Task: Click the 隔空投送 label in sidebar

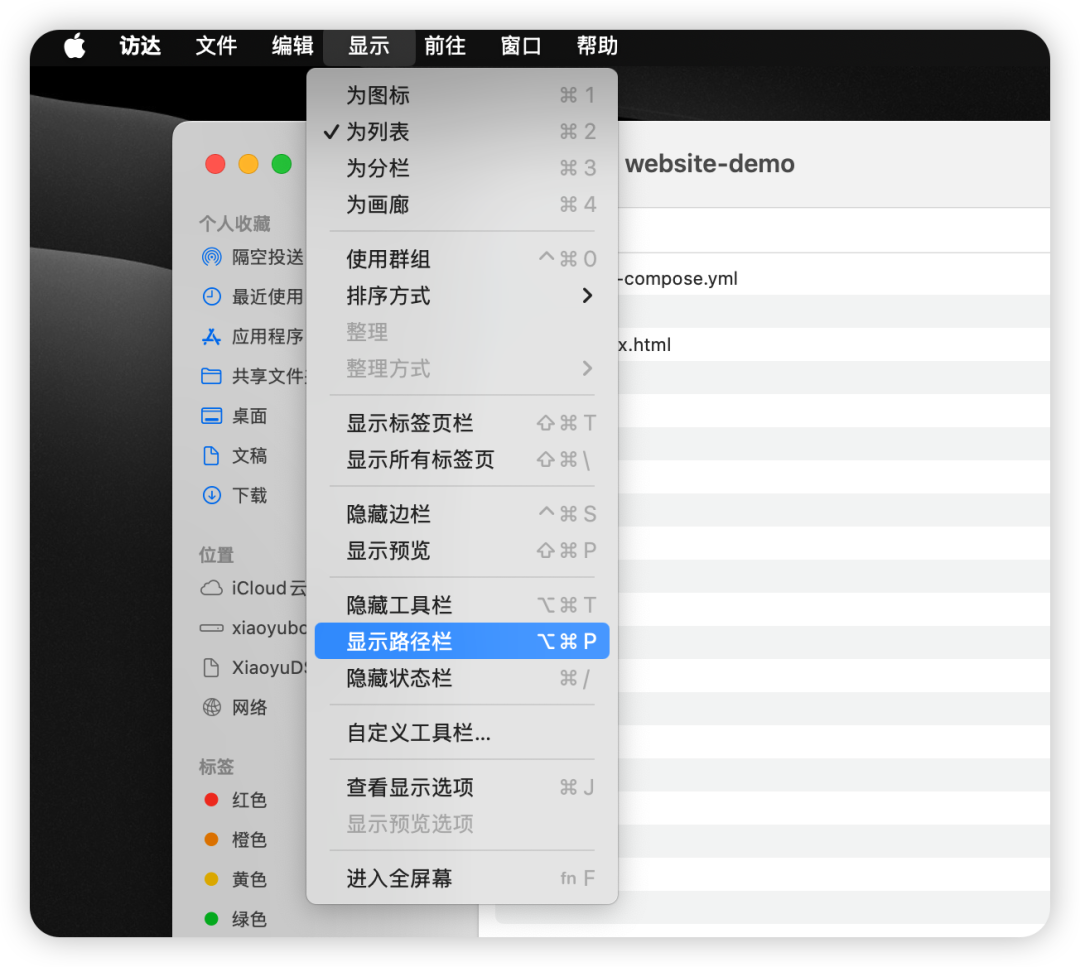Action: [x=268, y=258]
